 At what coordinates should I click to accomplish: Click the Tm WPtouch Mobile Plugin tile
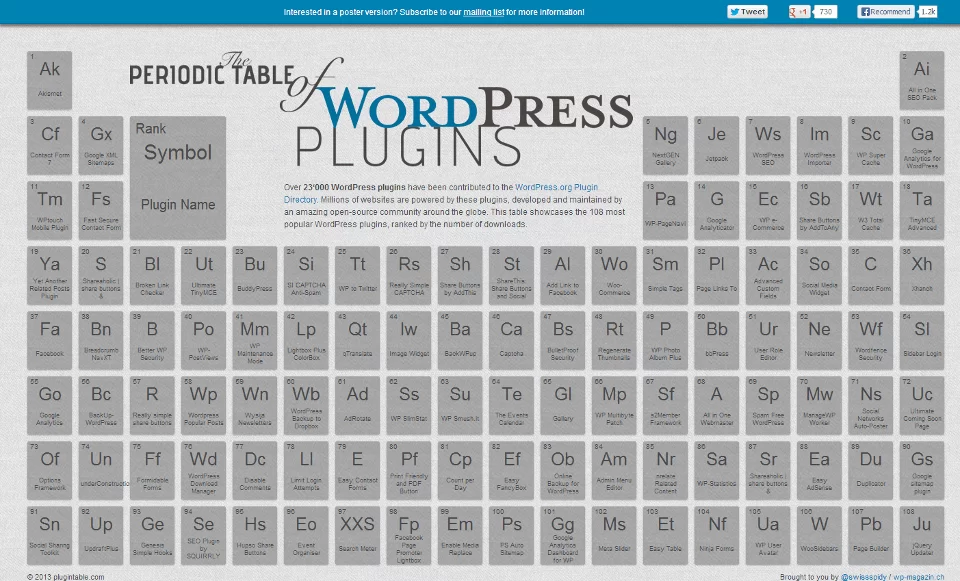(50, 210)
